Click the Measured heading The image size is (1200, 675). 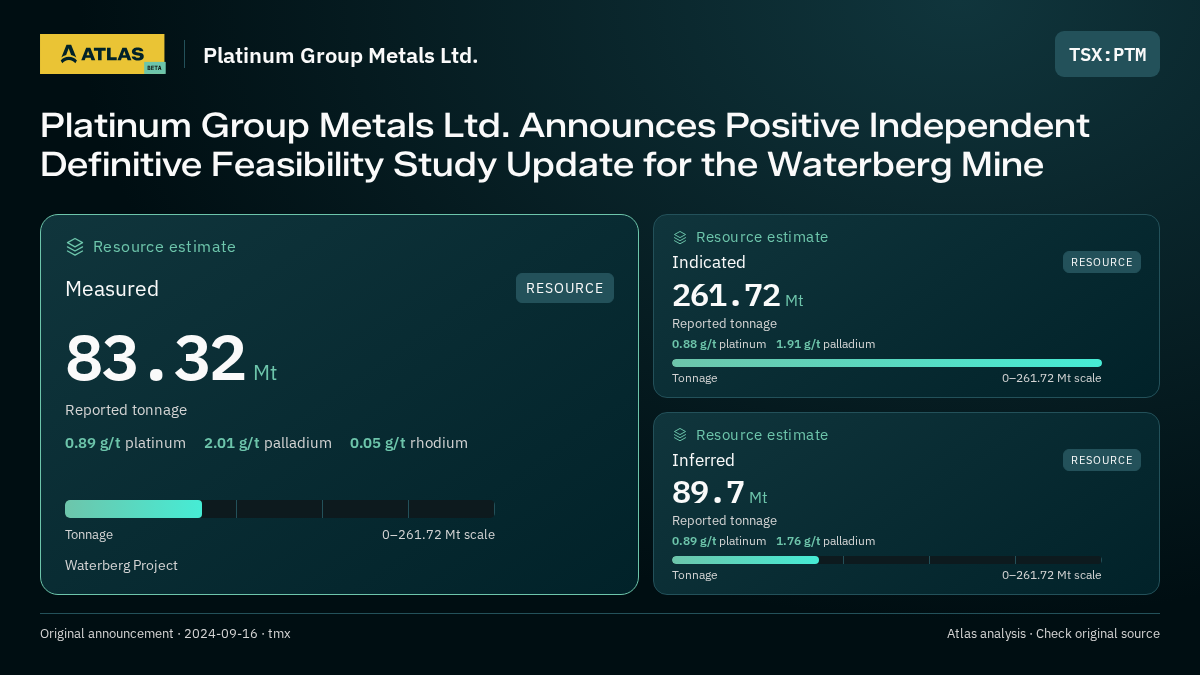112,289
